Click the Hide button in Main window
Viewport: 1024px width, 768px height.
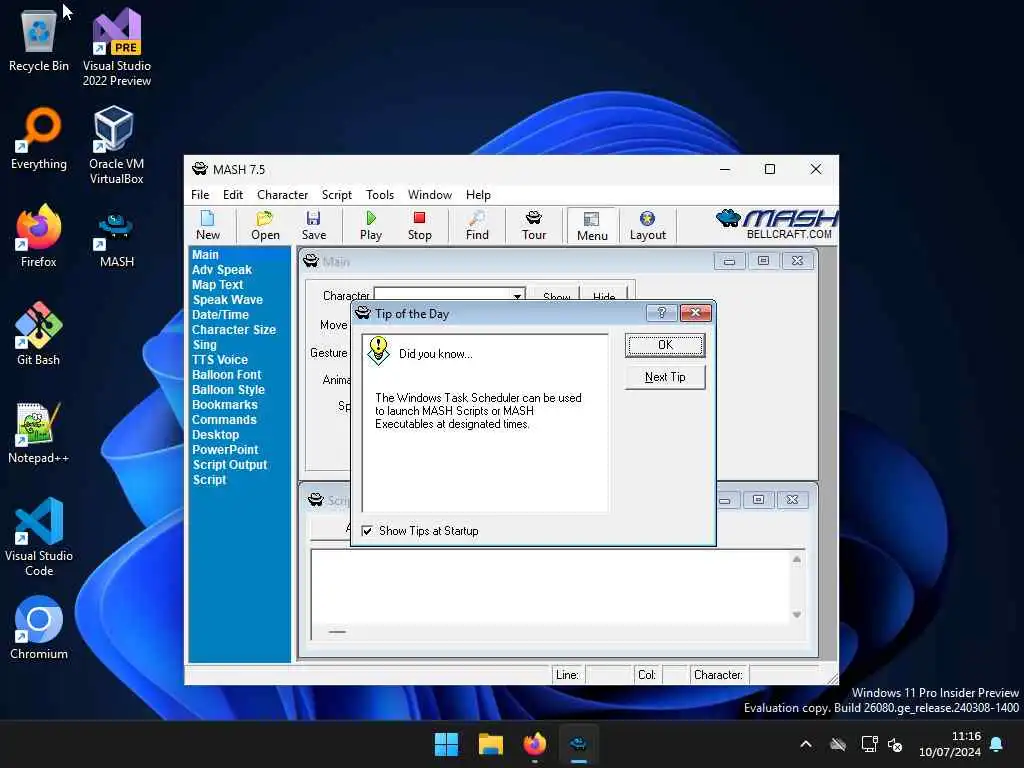point(604,296)
